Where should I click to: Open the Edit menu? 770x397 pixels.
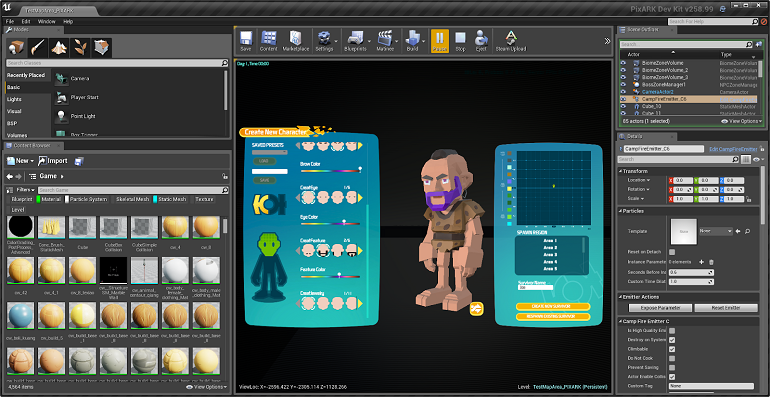26,22
